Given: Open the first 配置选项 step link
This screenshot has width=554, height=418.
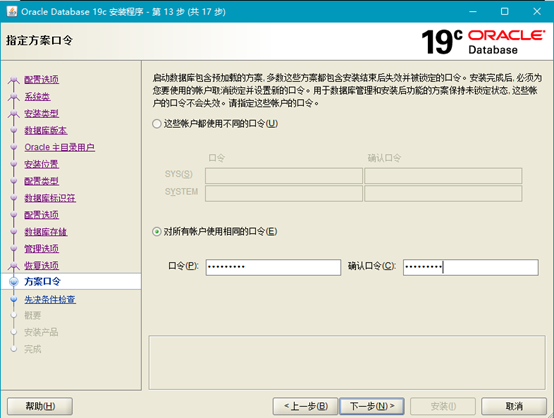Looking at the screenshot, I should [x=41, y=80].
